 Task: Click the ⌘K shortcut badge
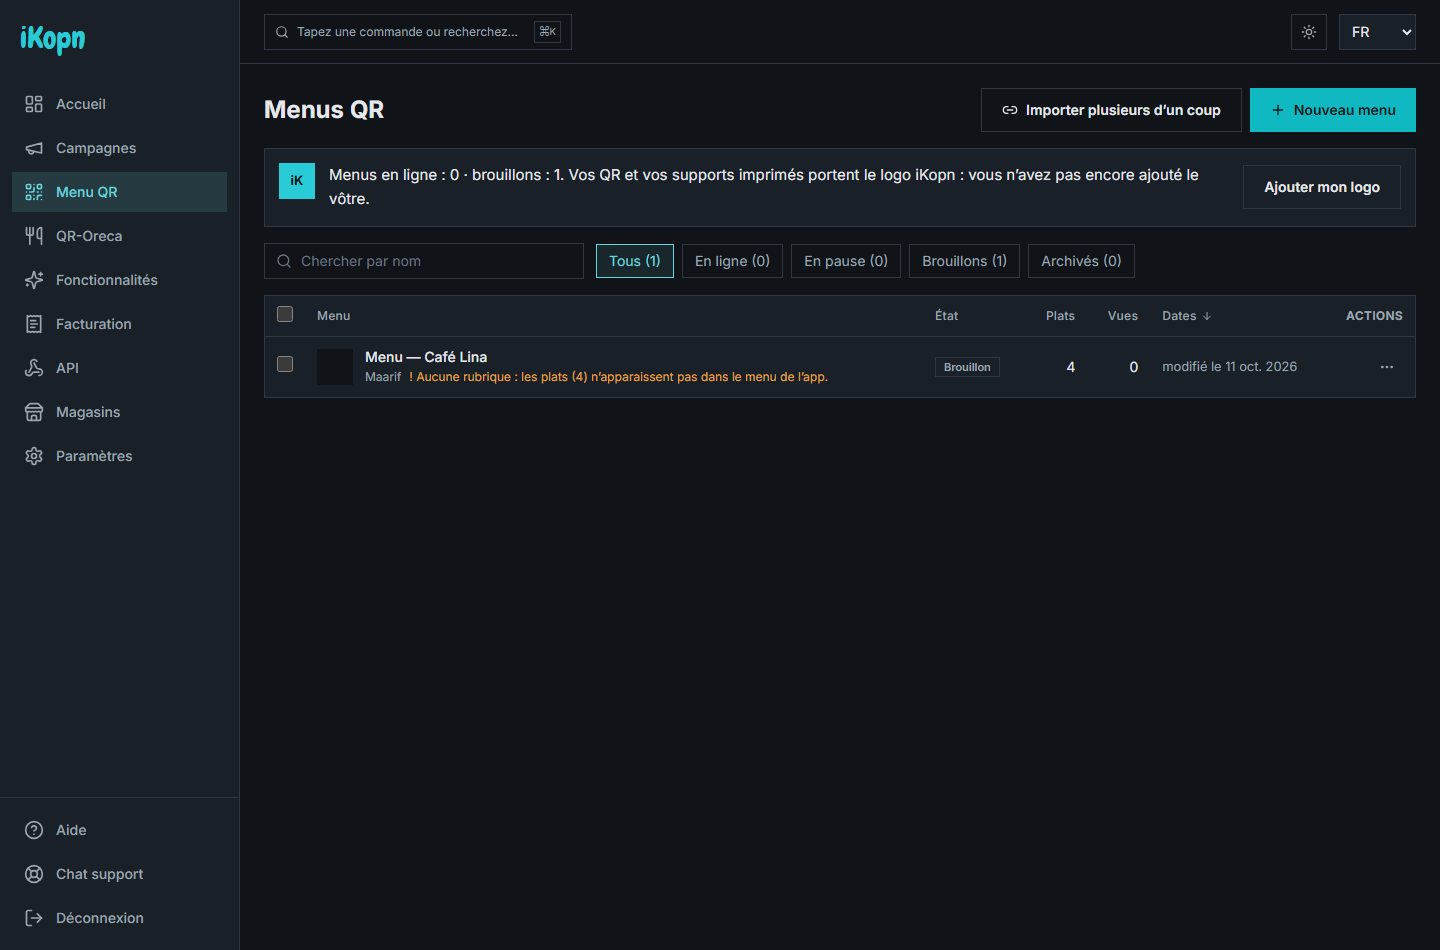click(x=547, y=32)
